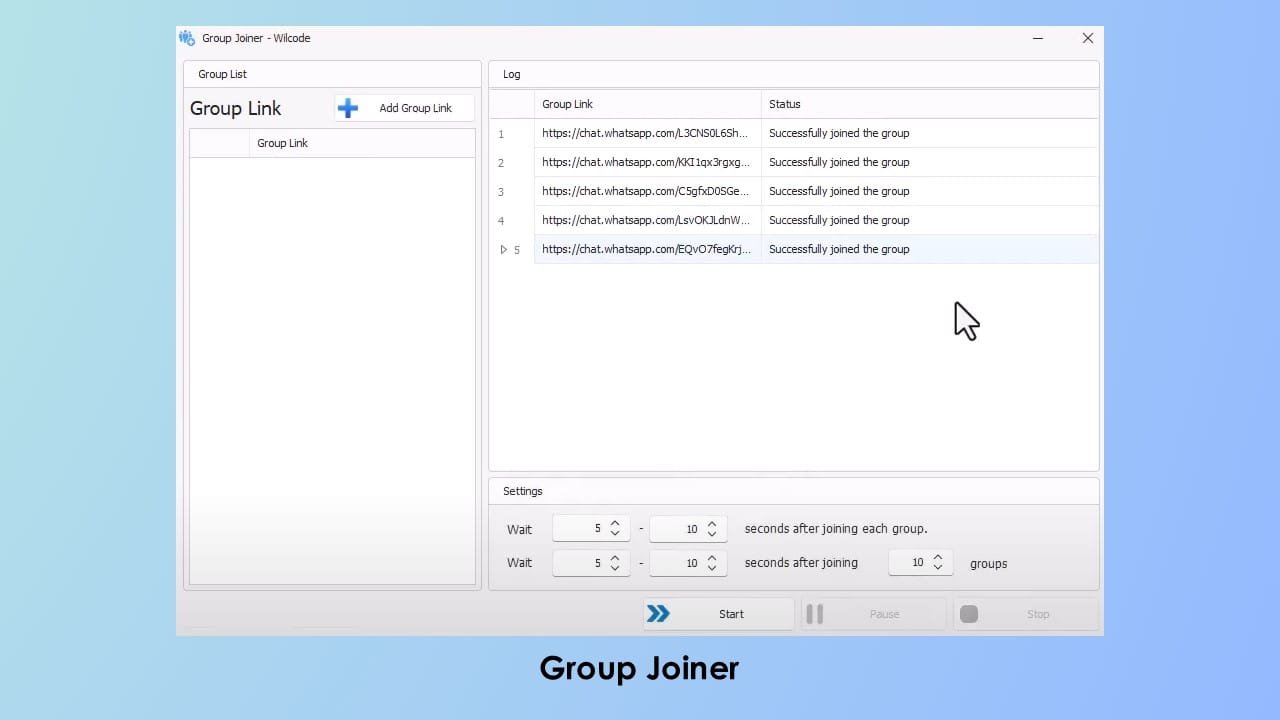
Task: Click the row 5 current-row arrow indicator
Action: pos(504,250)
